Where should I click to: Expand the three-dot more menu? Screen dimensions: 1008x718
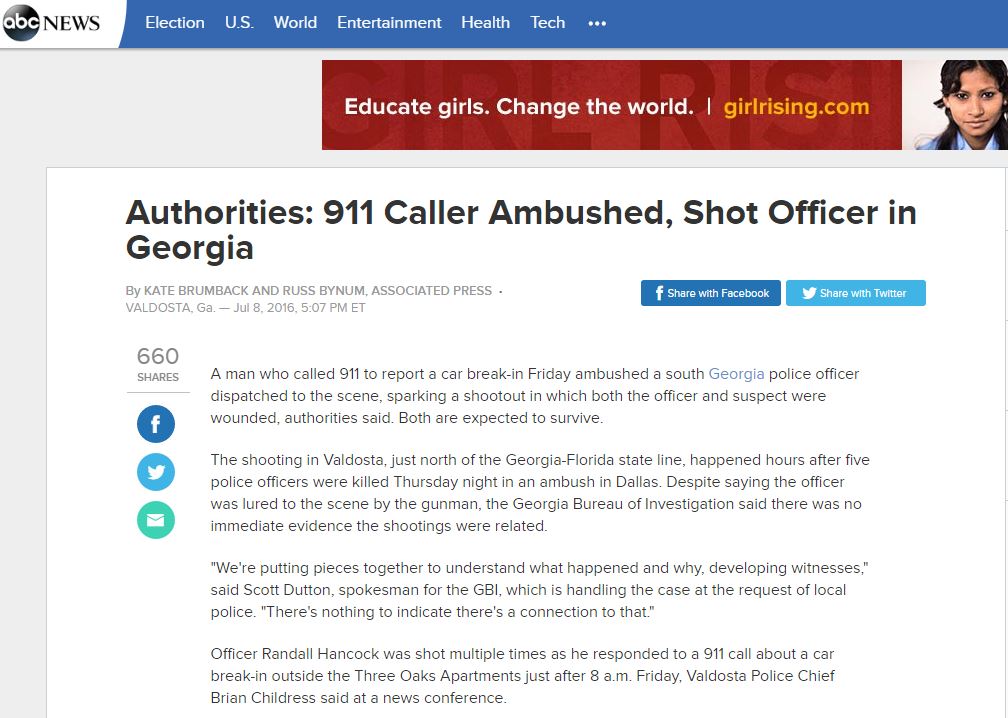click(597, 23)
